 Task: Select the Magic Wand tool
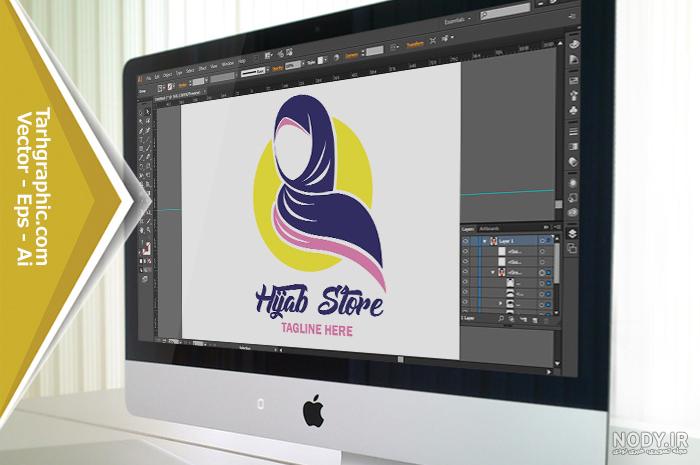pyautogui.click(x=141, y=122)
